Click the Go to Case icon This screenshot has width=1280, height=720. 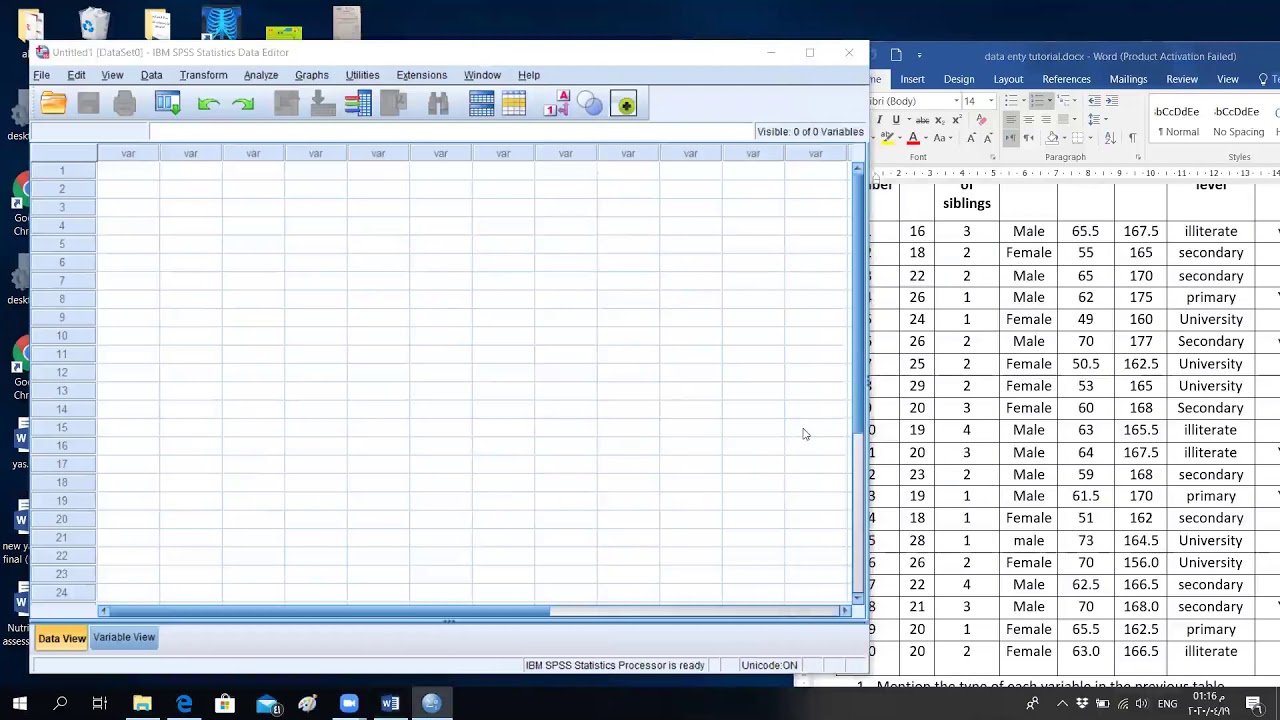pyautogui.click(x=286, y=103)
